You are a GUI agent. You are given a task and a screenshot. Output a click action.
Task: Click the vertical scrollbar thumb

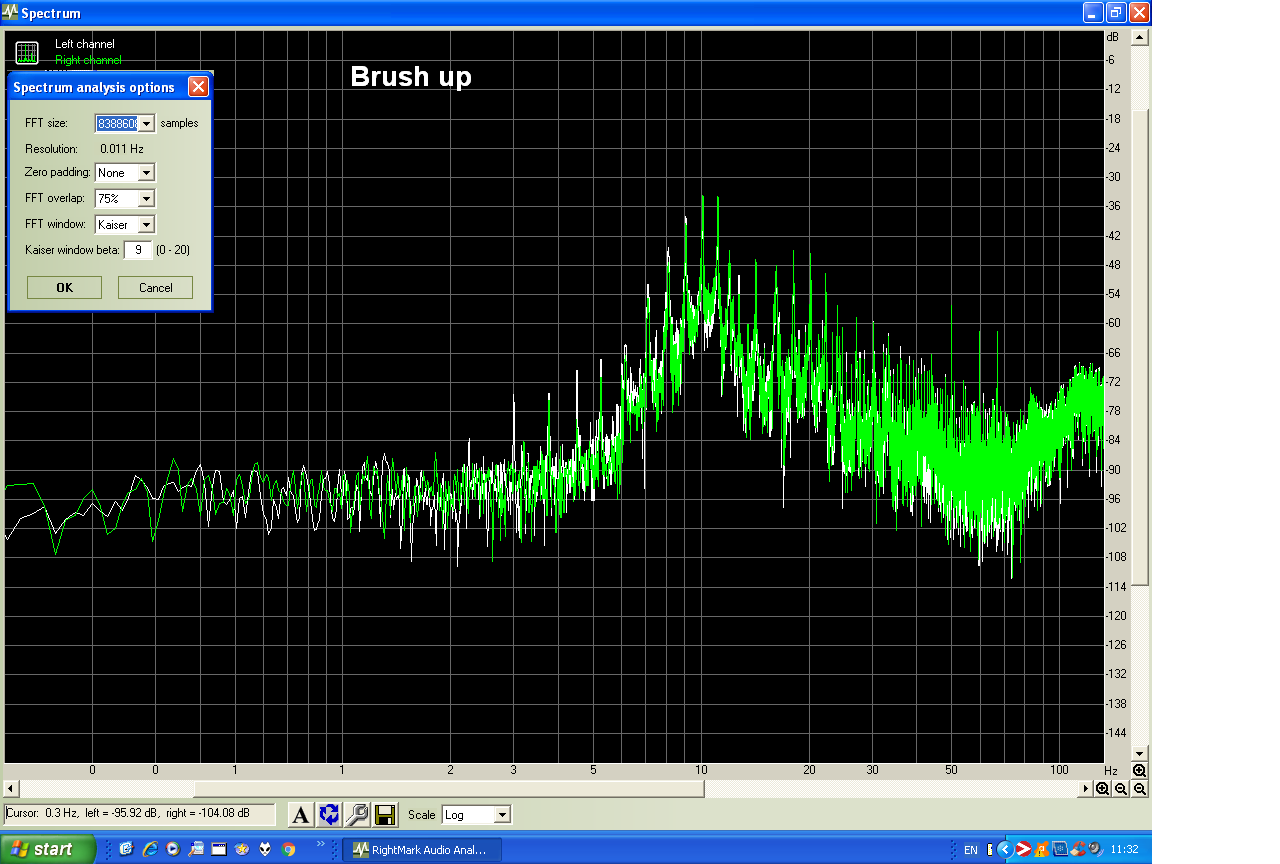click(x=1139, y=346)
